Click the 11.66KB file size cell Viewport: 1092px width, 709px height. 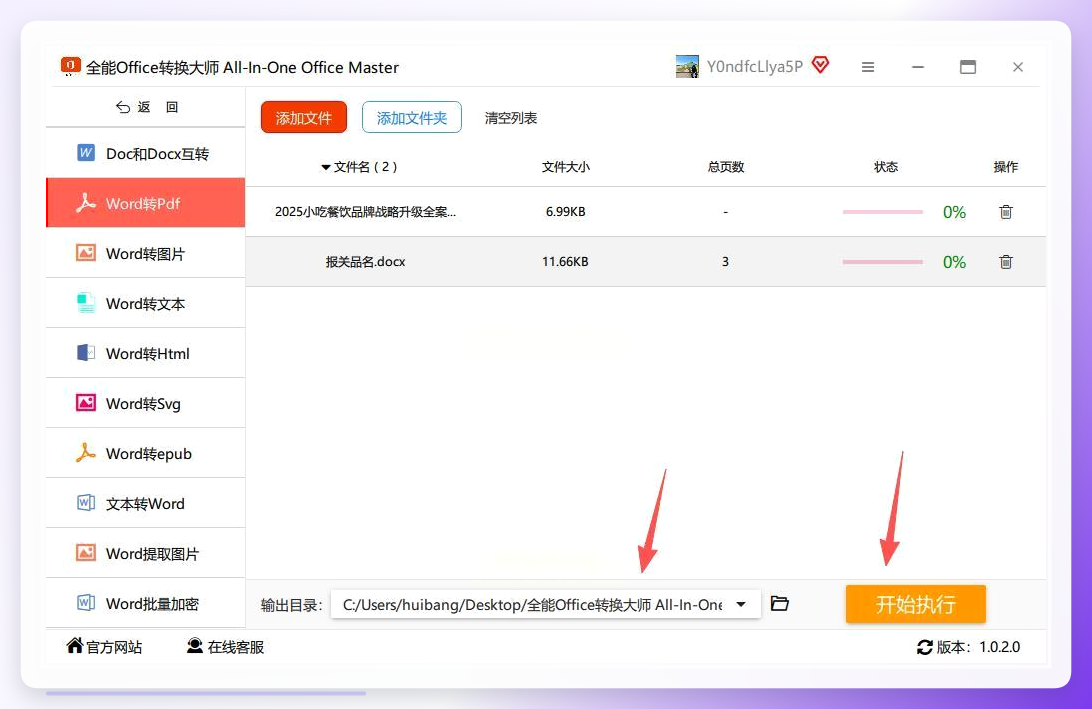tap(566, 262)
